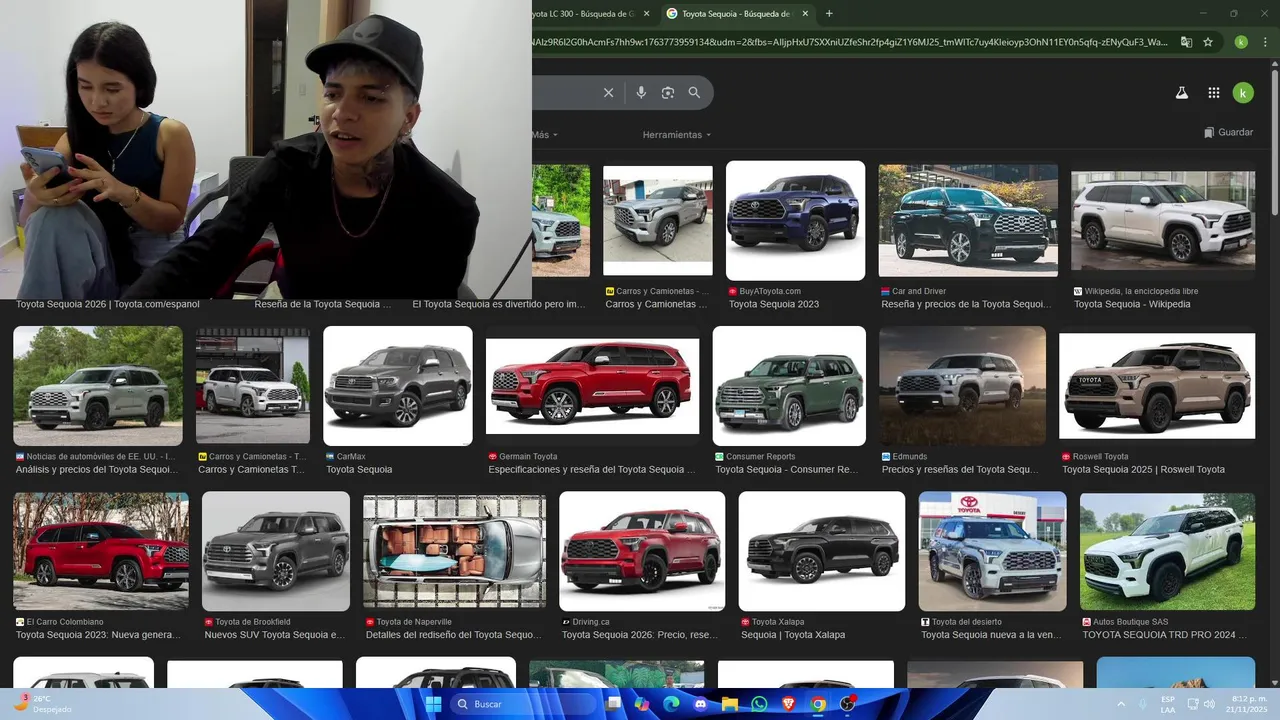This screenshot has width=1280, height=720.
Task: Bookmark this page with the star
Action: click(x=1208, y=42)
